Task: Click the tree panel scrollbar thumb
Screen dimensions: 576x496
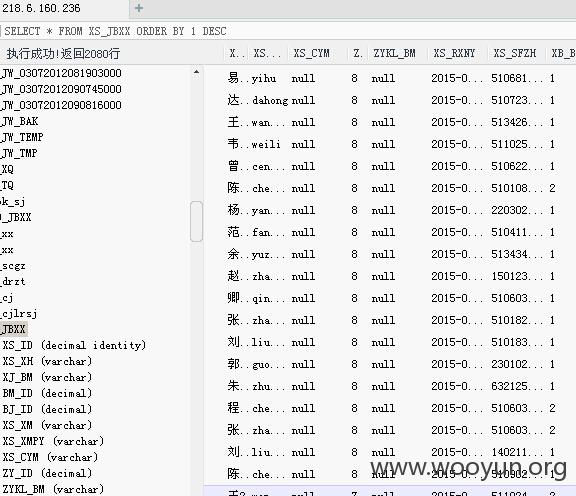Action: click(x=197, y=221)
